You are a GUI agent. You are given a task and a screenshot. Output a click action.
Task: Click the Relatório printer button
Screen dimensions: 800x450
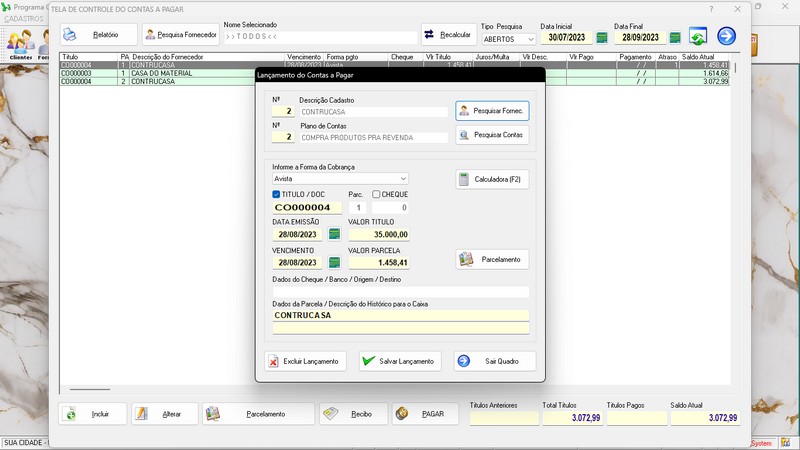tap(98, 35)
